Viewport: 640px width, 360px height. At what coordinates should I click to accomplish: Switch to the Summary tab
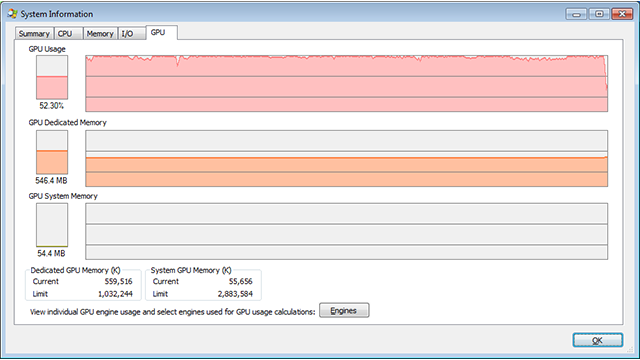(34, 34)
